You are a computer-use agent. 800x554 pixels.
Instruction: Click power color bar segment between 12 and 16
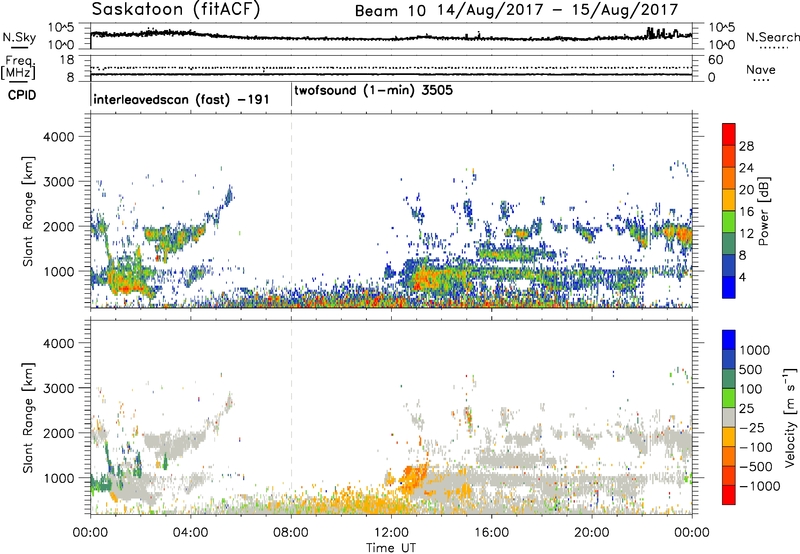pyautogui.click(x=729, y=222)
